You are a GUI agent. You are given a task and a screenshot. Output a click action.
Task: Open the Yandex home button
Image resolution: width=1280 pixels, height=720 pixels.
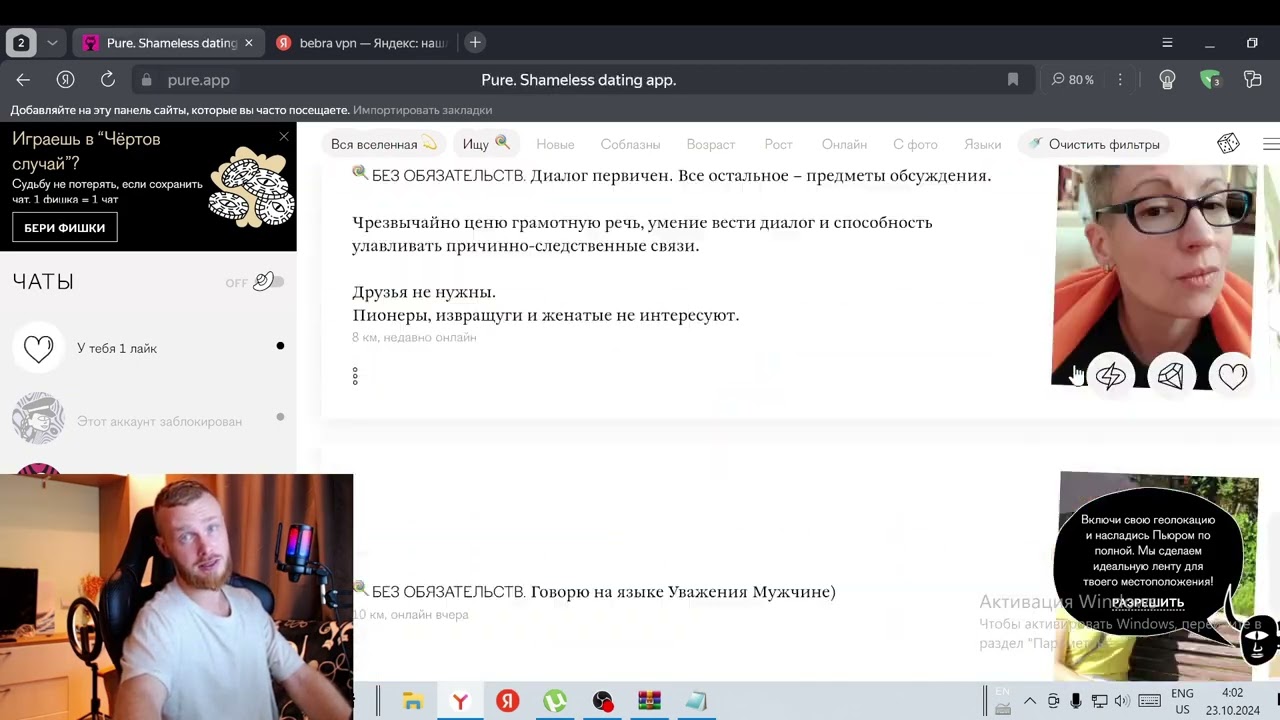pos(66,80)
